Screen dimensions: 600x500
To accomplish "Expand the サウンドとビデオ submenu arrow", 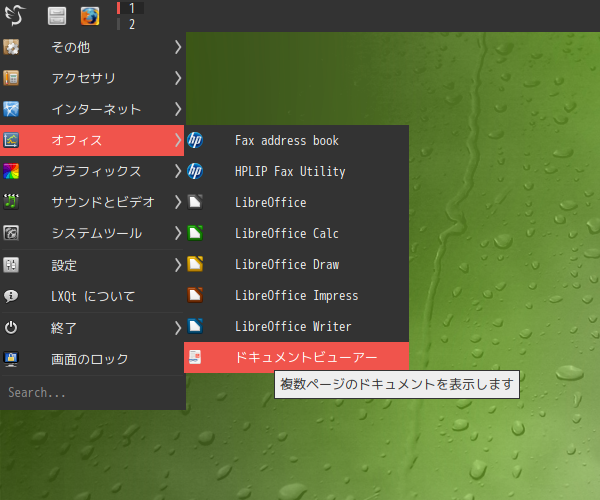I will [178, 202].
